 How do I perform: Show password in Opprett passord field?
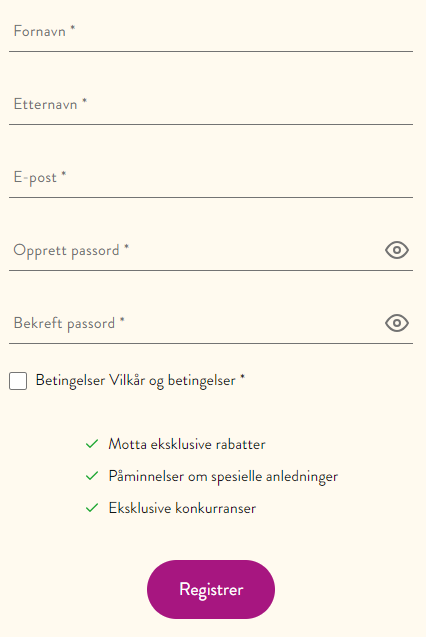[x=397, y=250]
